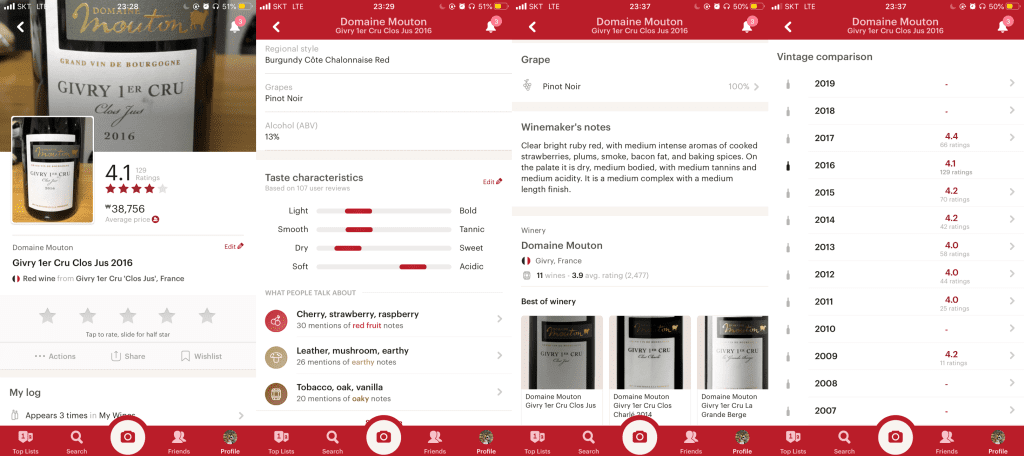
Task: Open notifications bell on Vintage comparison screen
Action: 1003,26
